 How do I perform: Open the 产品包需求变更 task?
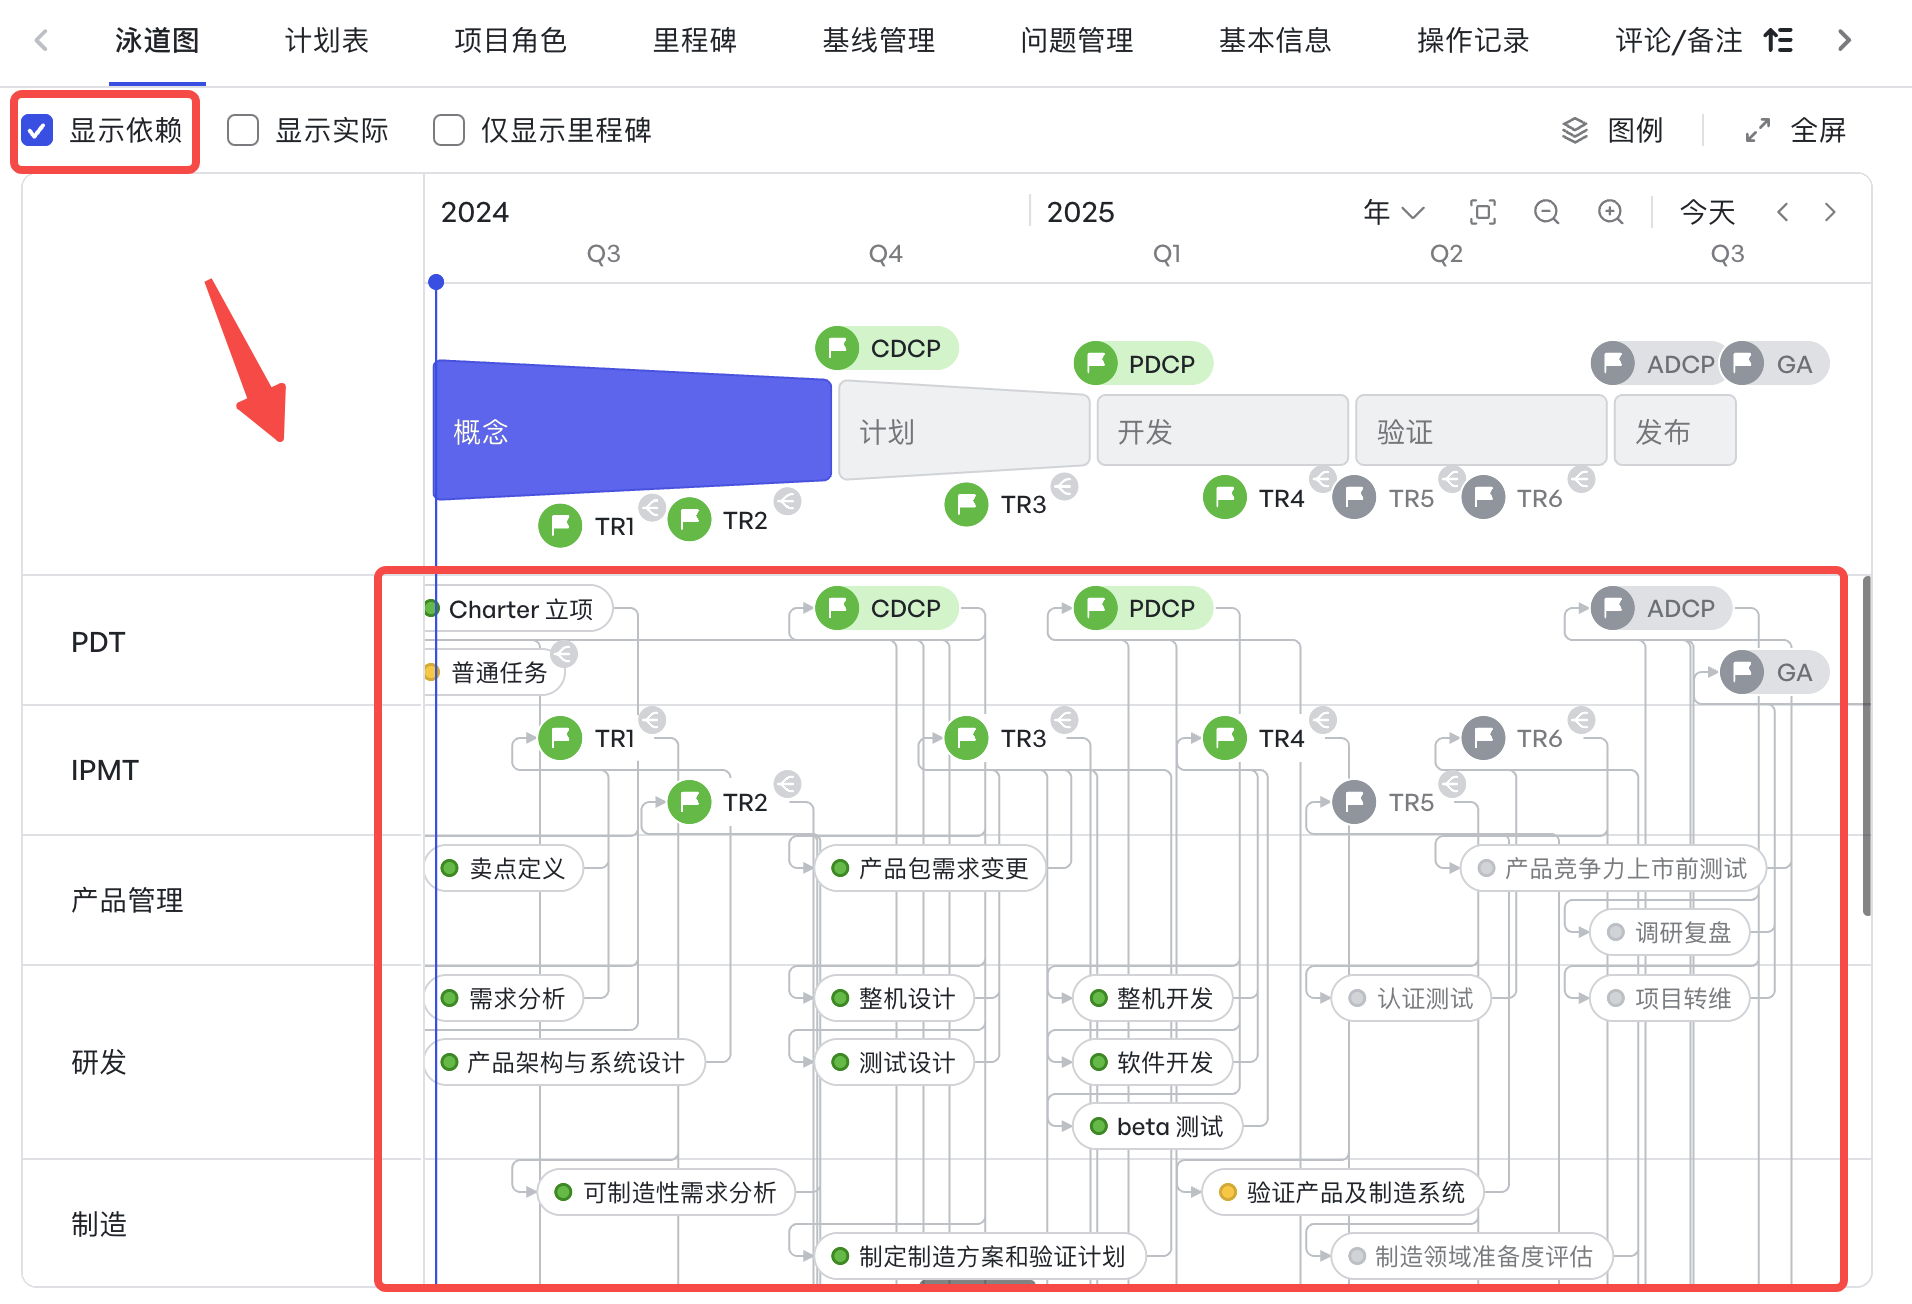point(930,868)
